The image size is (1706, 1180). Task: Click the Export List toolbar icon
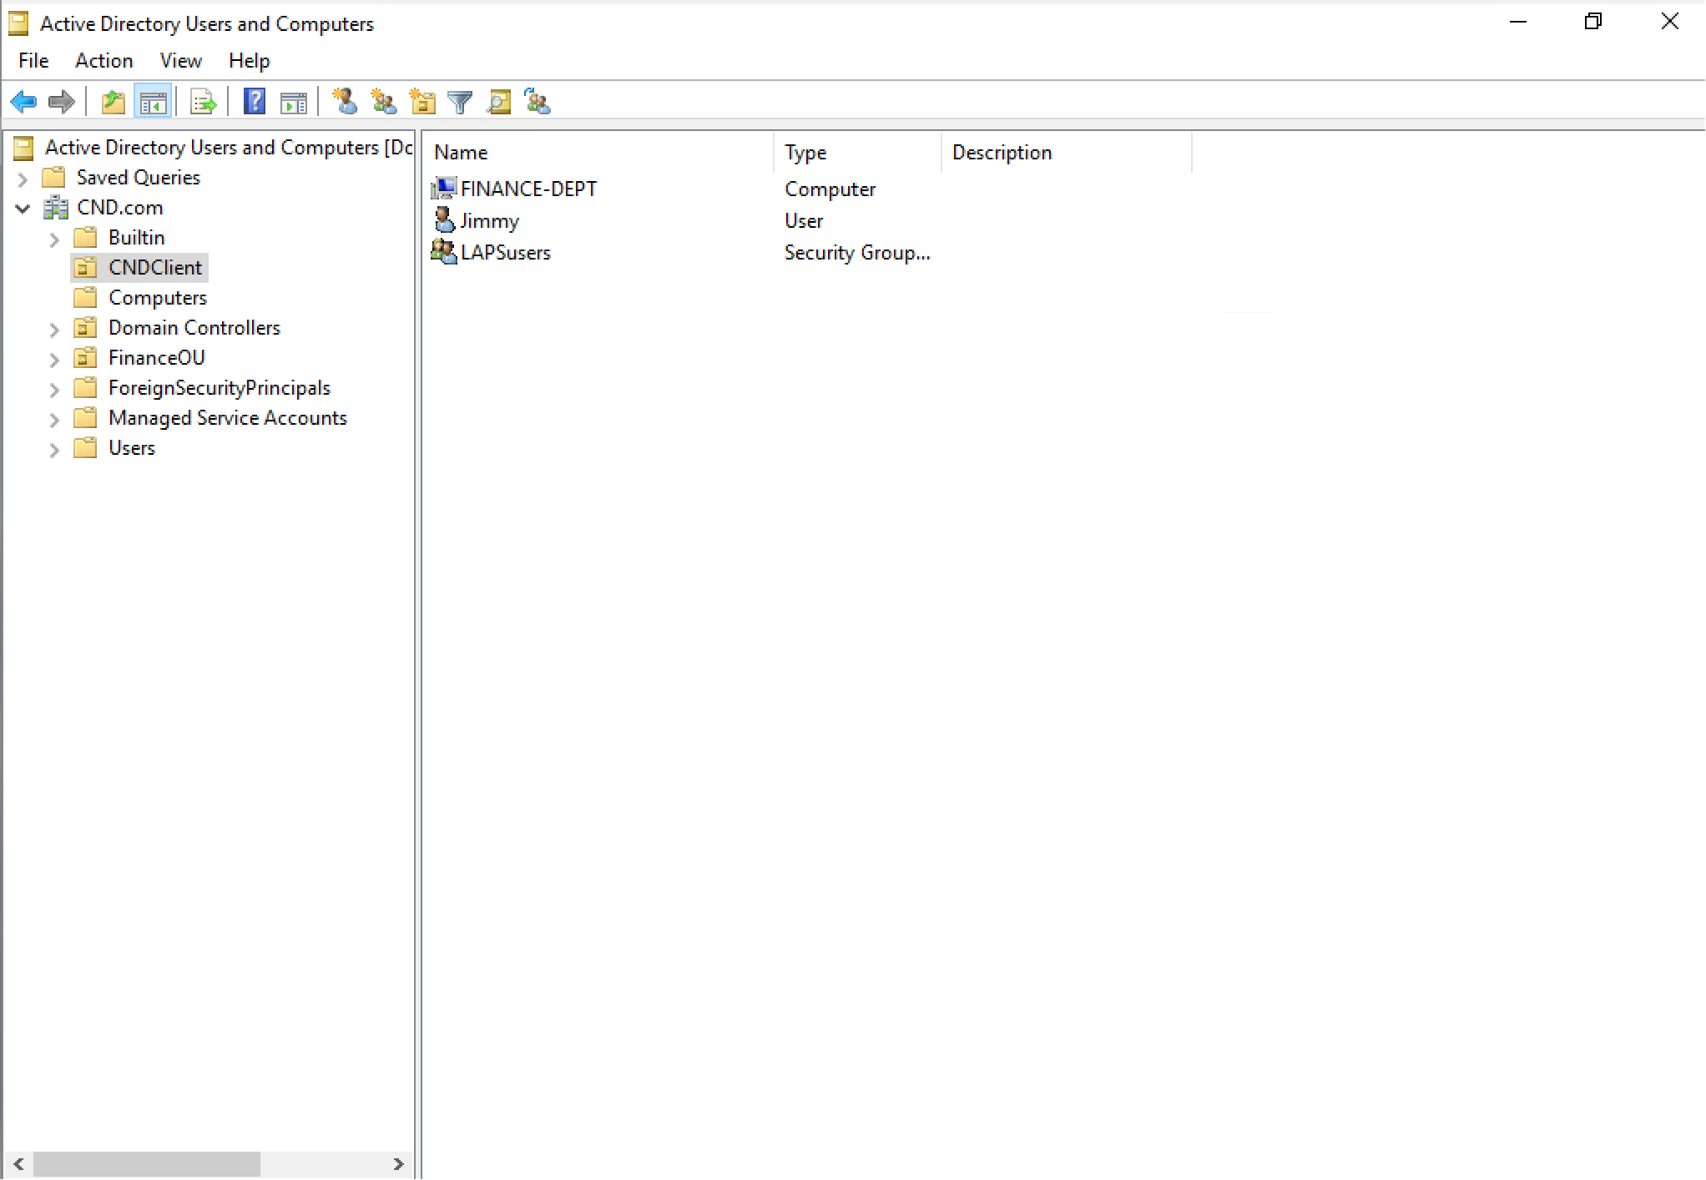point(203,101)
